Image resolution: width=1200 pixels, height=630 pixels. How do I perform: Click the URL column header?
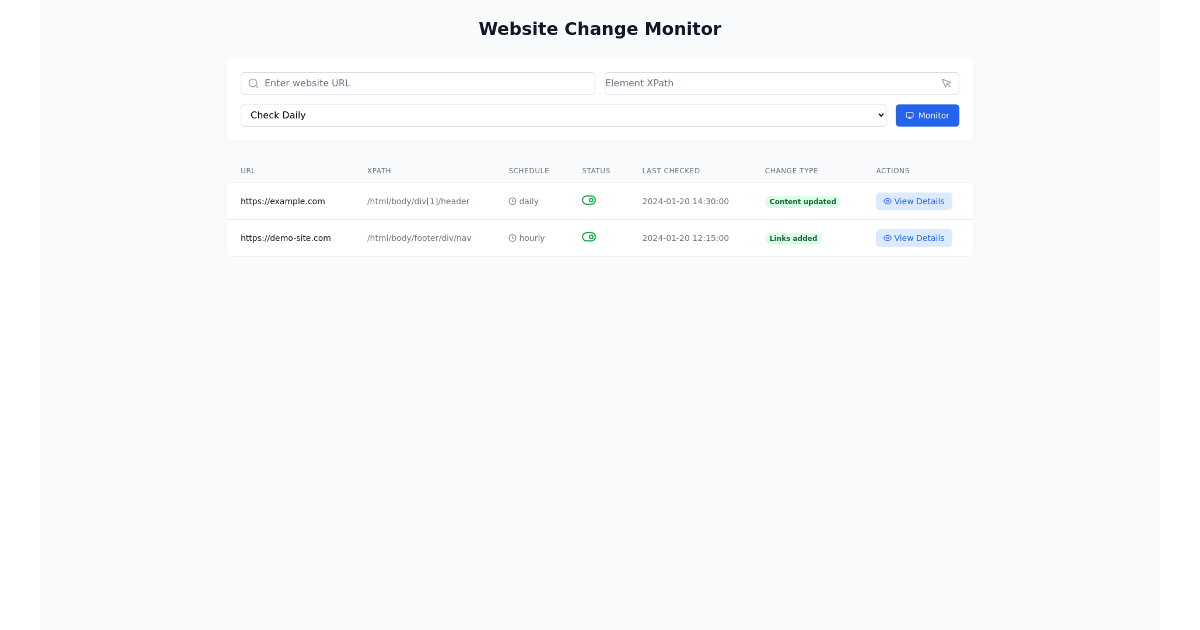[x=246, y=170]
